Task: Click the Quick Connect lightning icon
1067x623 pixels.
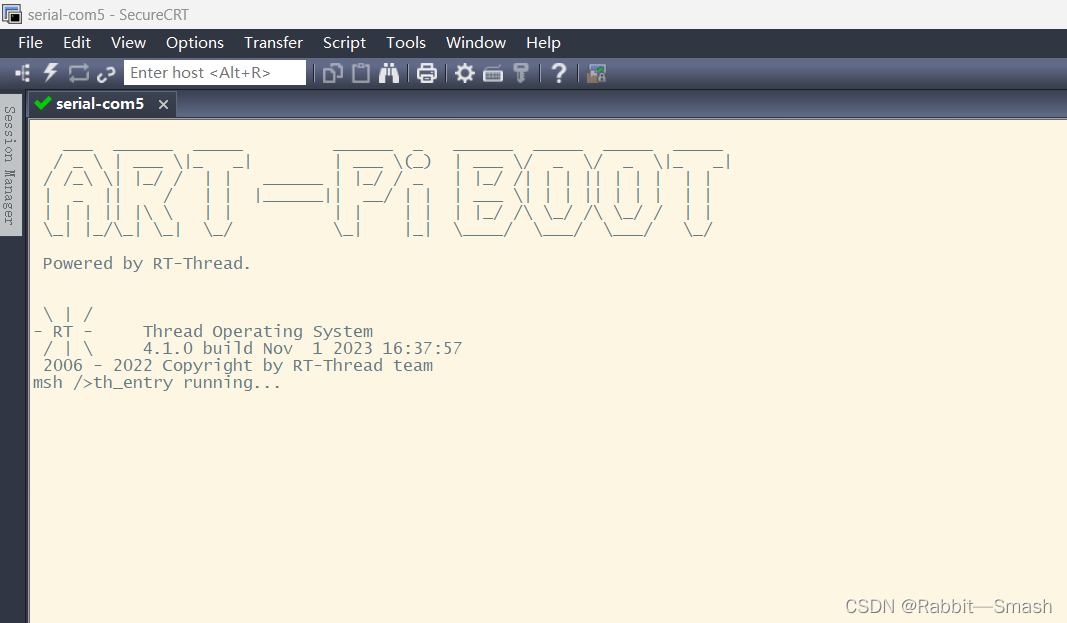Action: tap(50, 73)
